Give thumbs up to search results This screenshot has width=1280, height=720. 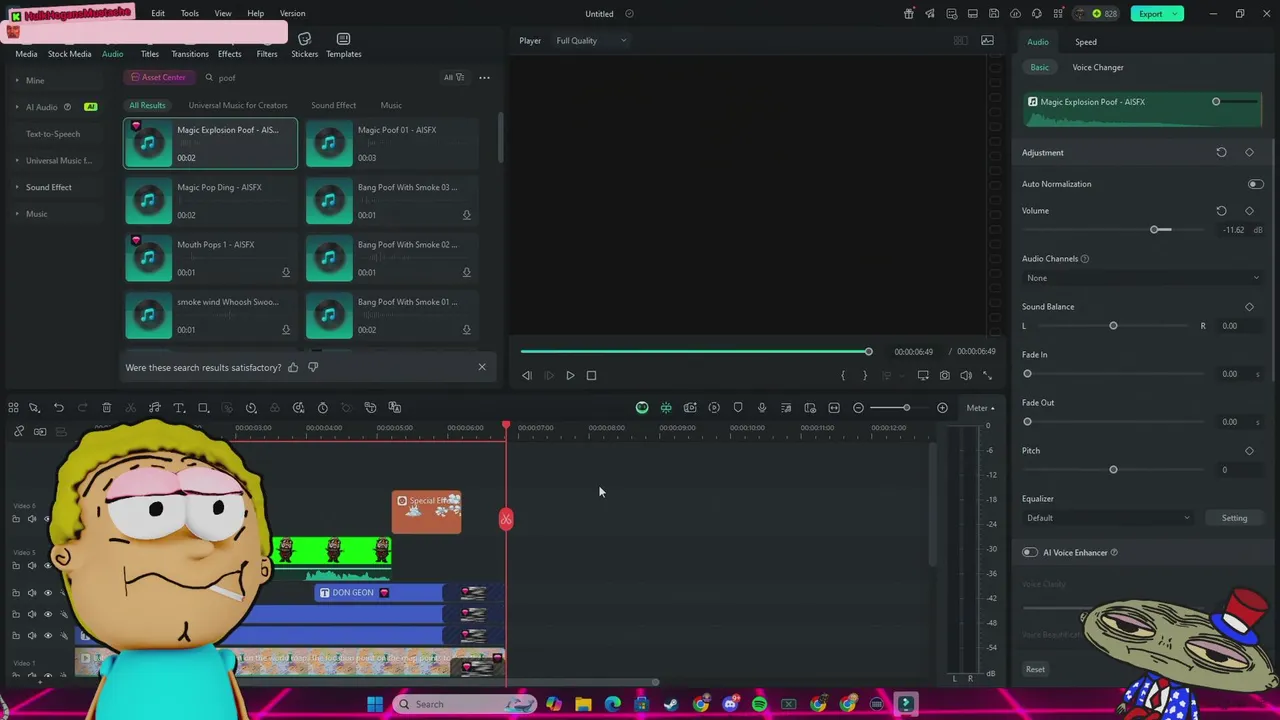coord(293,367)
